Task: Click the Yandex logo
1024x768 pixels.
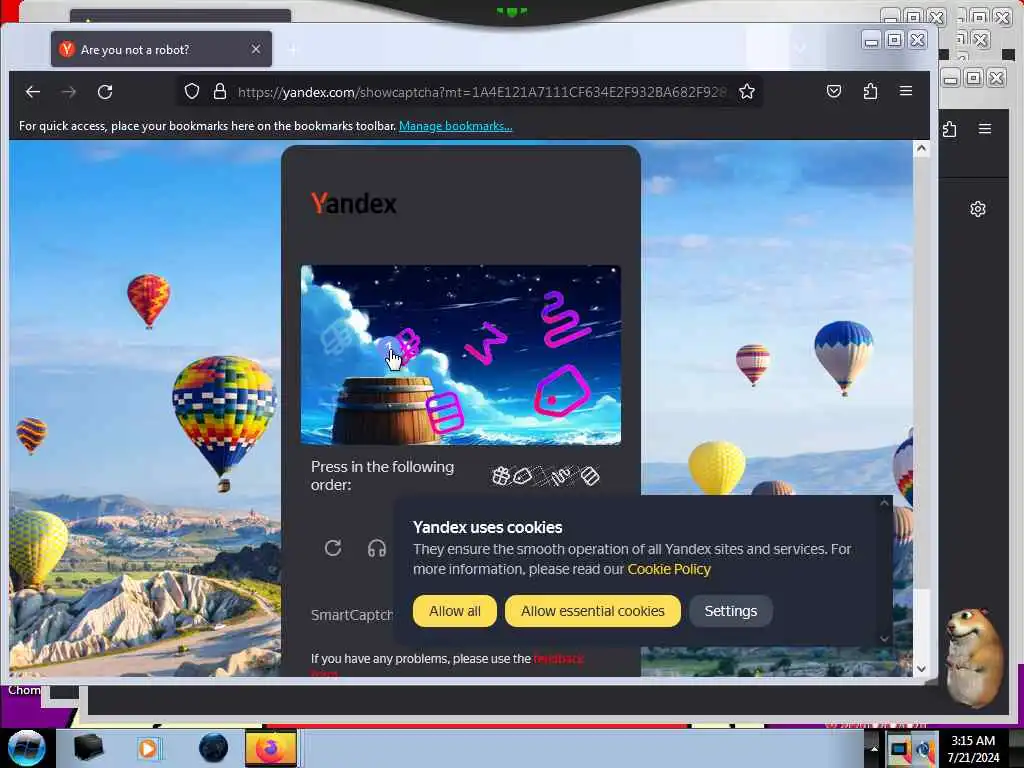Action: pyautogui.click(x=353, y=203)
